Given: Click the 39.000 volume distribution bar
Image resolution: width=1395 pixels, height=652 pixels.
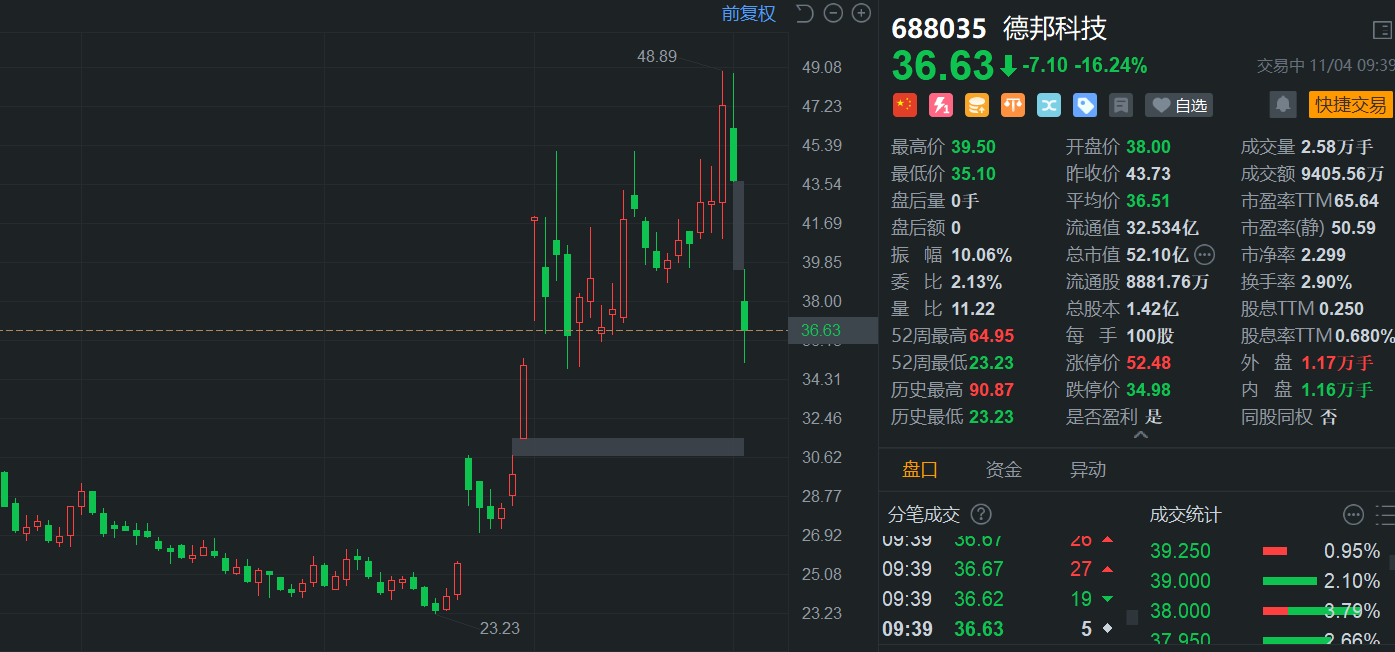Looking at the screenshot, I should (1290, 581).
